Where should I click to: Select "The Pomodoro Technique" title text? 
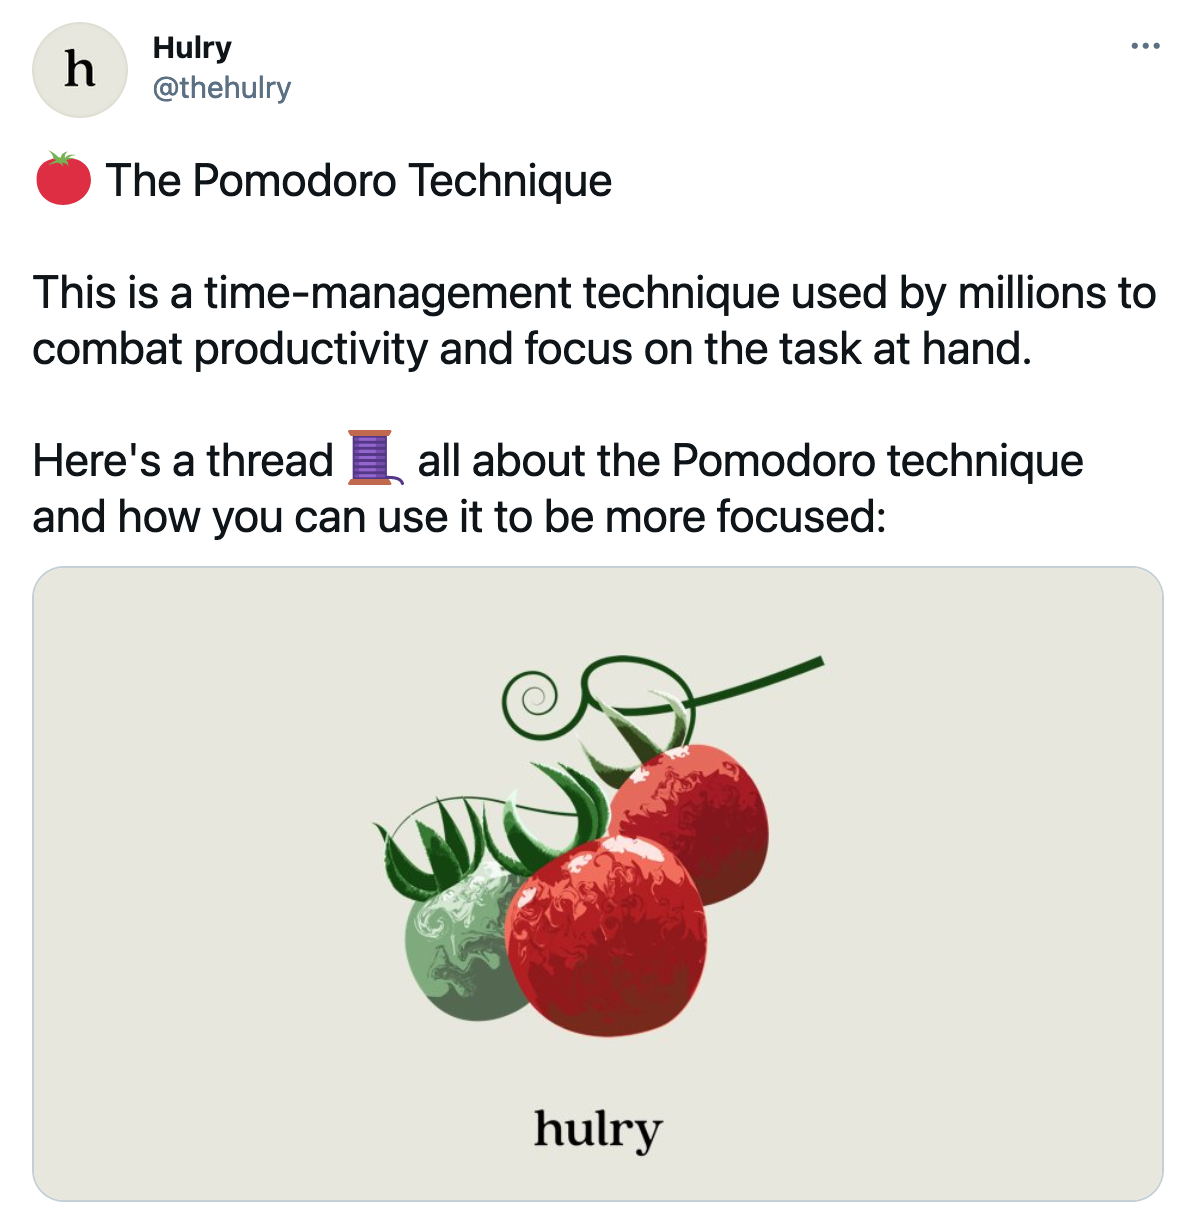358,181
